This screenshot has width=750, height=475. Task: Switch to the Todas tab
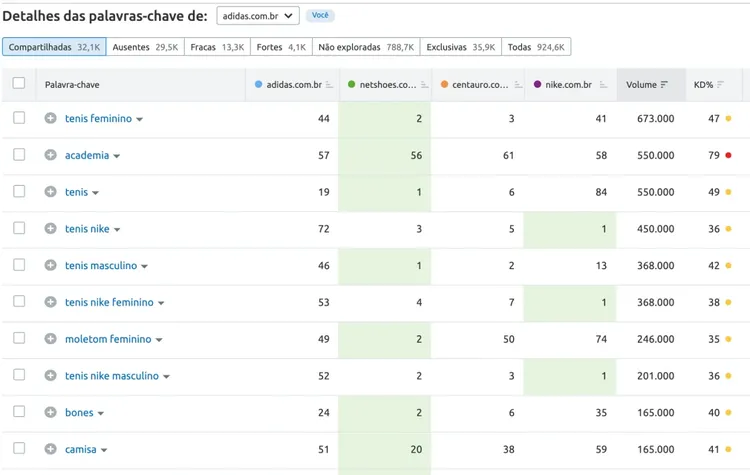[x=536, y=47]
